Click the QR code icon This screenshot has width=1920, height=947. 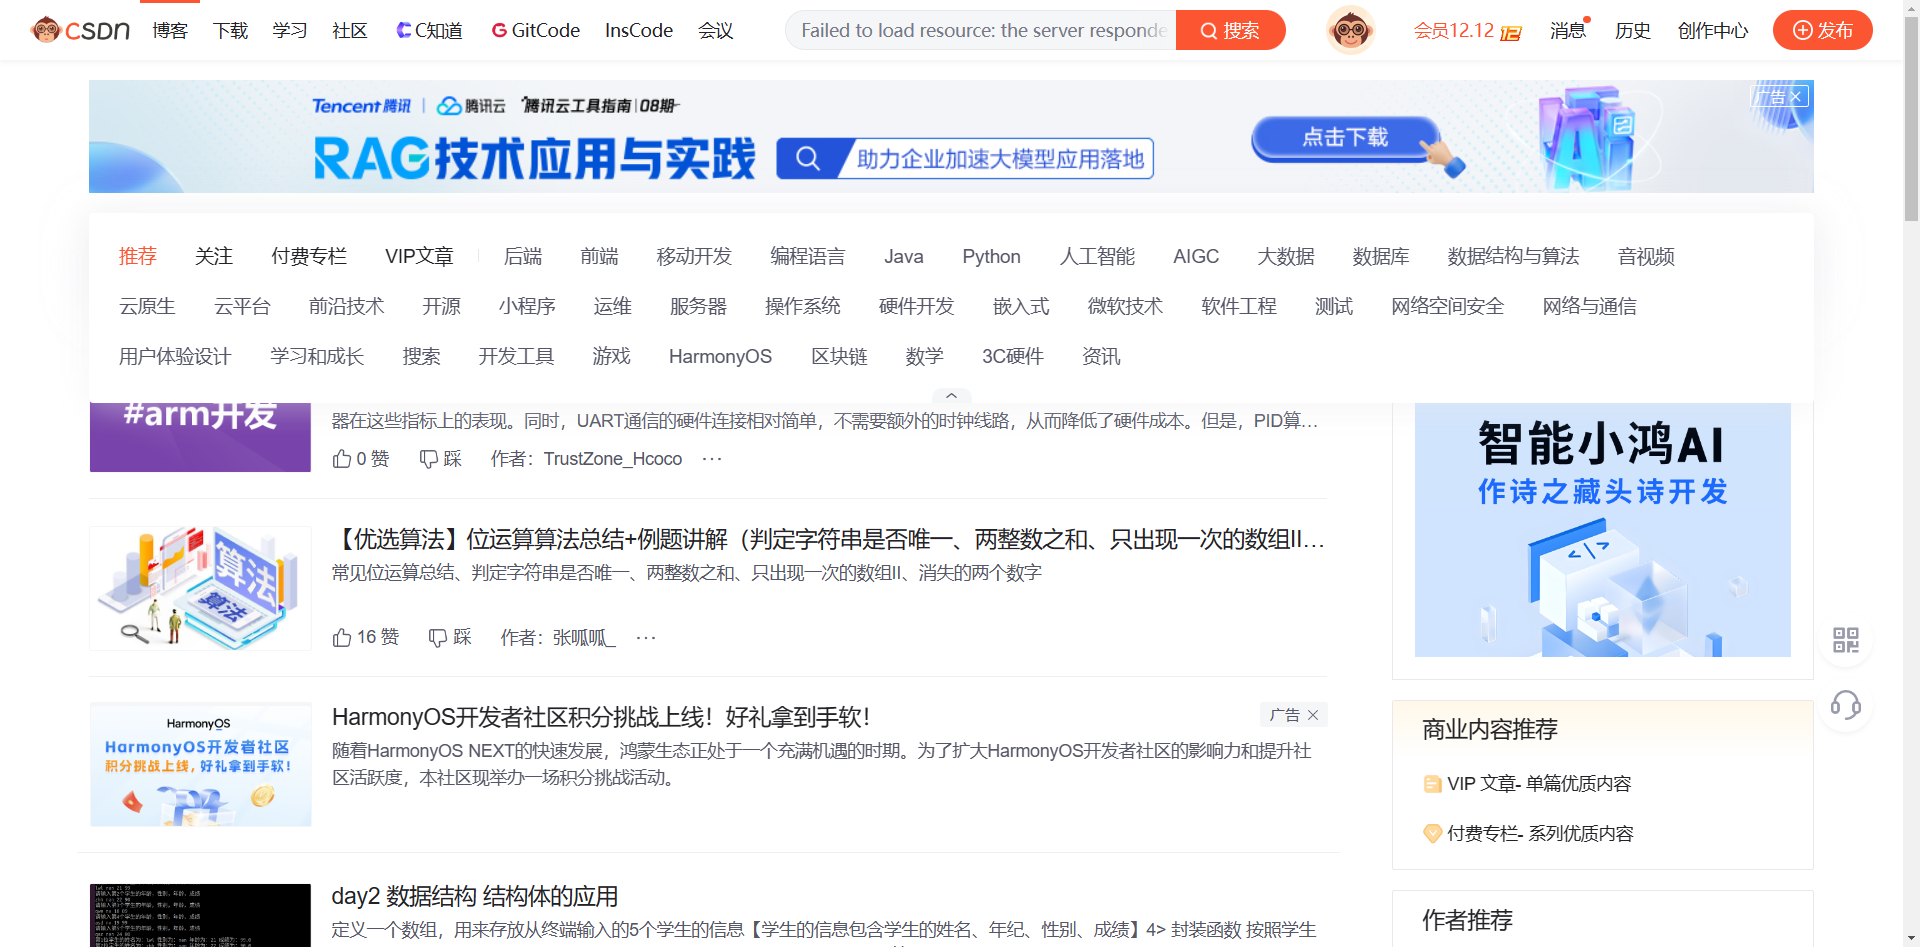[x=1845, y=640]
